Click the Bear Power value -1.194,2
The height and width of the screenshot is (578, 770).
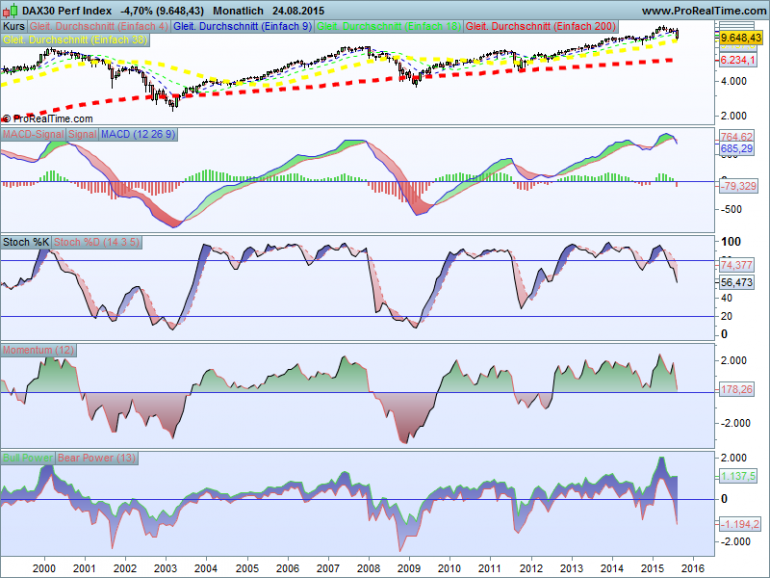740,524
